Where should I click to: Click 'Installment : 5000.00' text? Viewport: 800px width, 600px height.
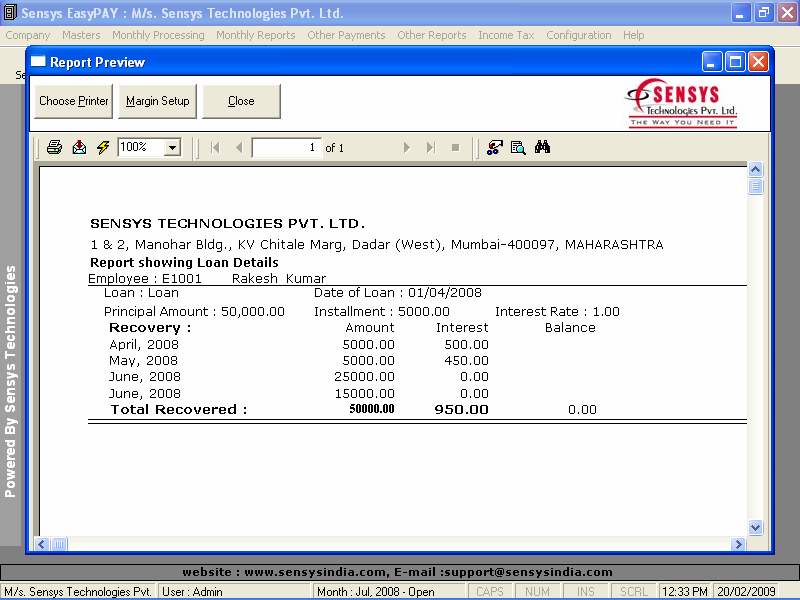pyautogui.click(x=382, y=312)
